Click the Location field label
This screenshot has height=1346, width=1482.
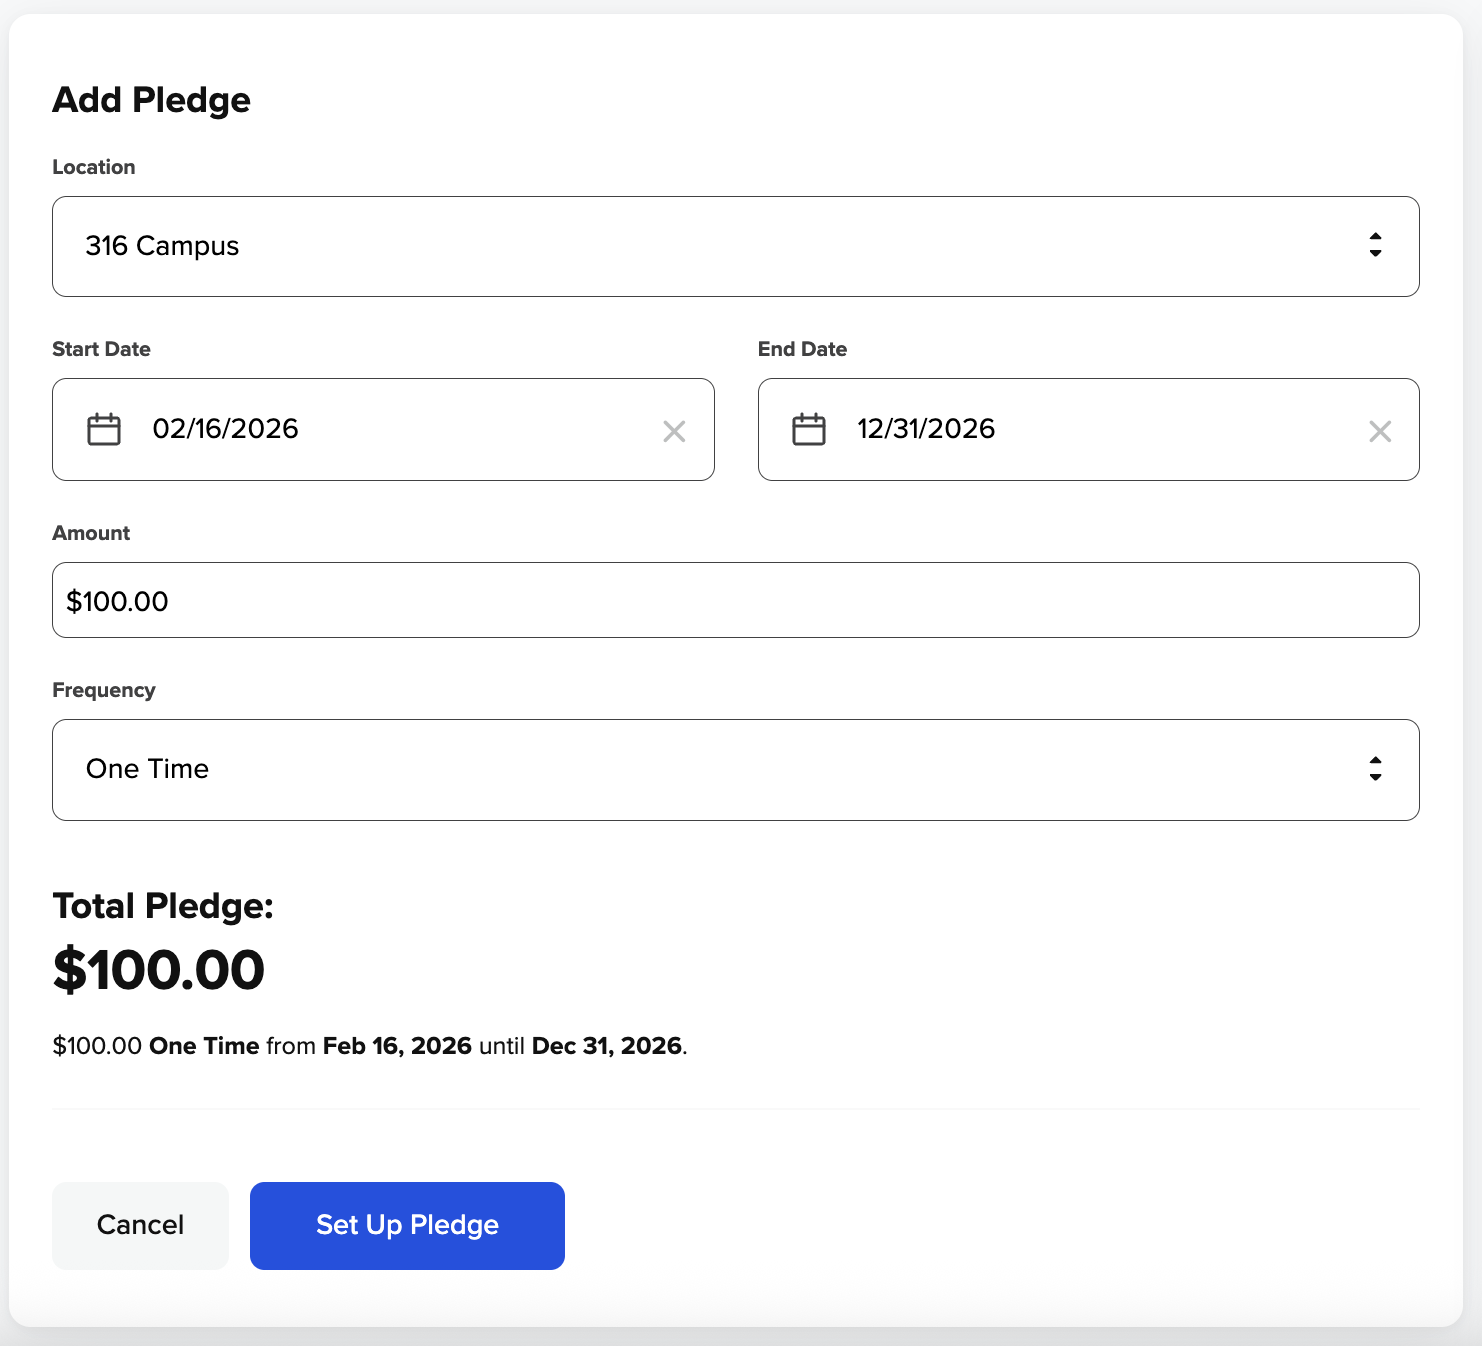click(x=94, y=167)
